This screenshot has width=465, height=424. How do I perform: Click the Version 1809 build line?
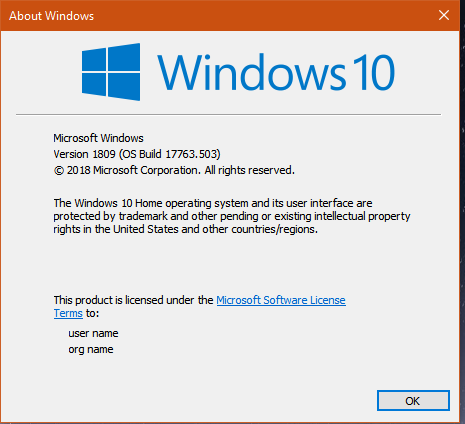[137, 154]
